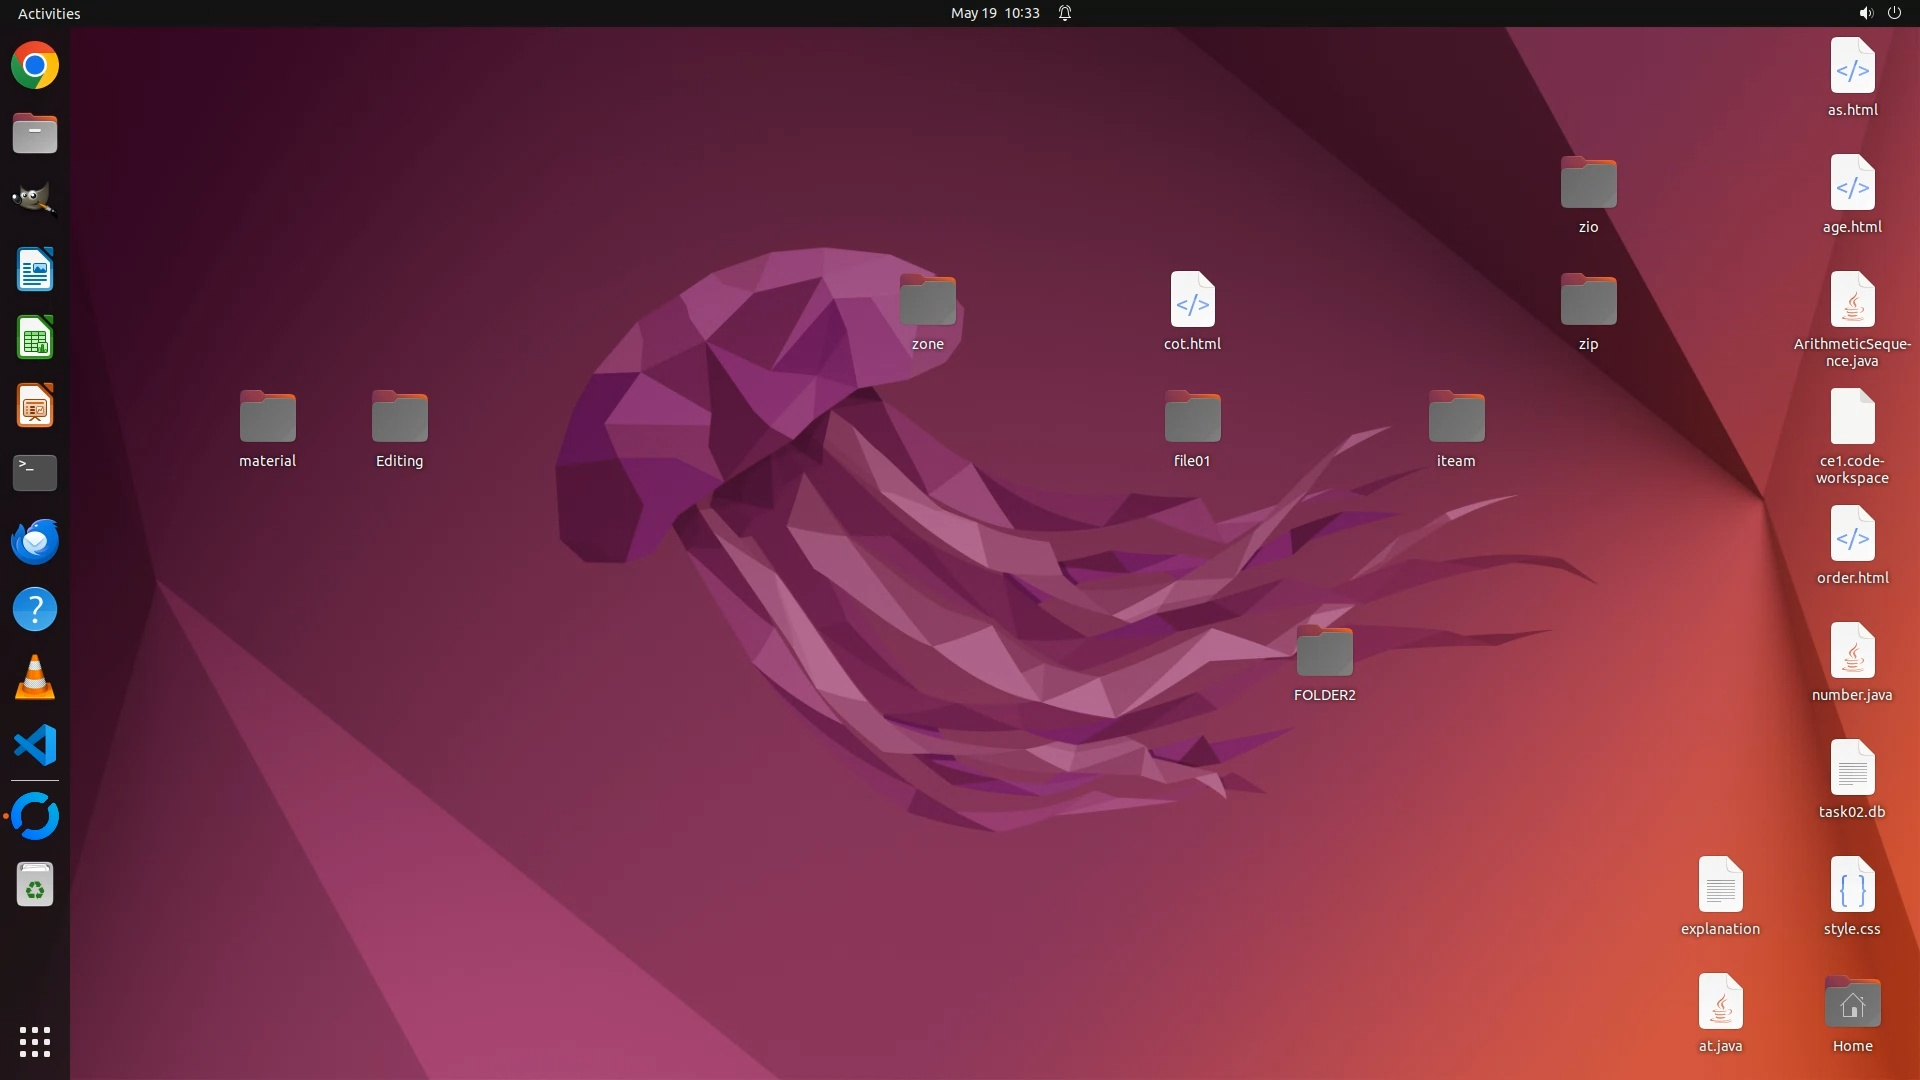Open the system menu via power icon
Image resolution: width=1920 pixels, height=1080 pixels.
point(1894,13)
